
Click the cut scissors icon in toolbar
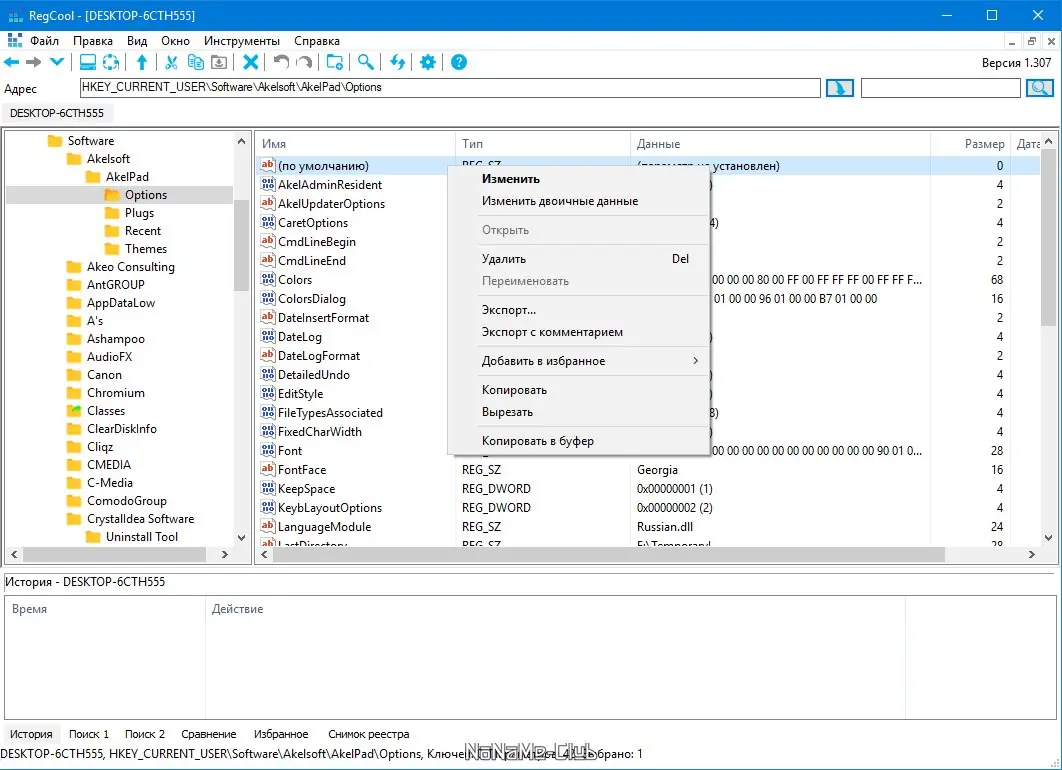point(171,63)
